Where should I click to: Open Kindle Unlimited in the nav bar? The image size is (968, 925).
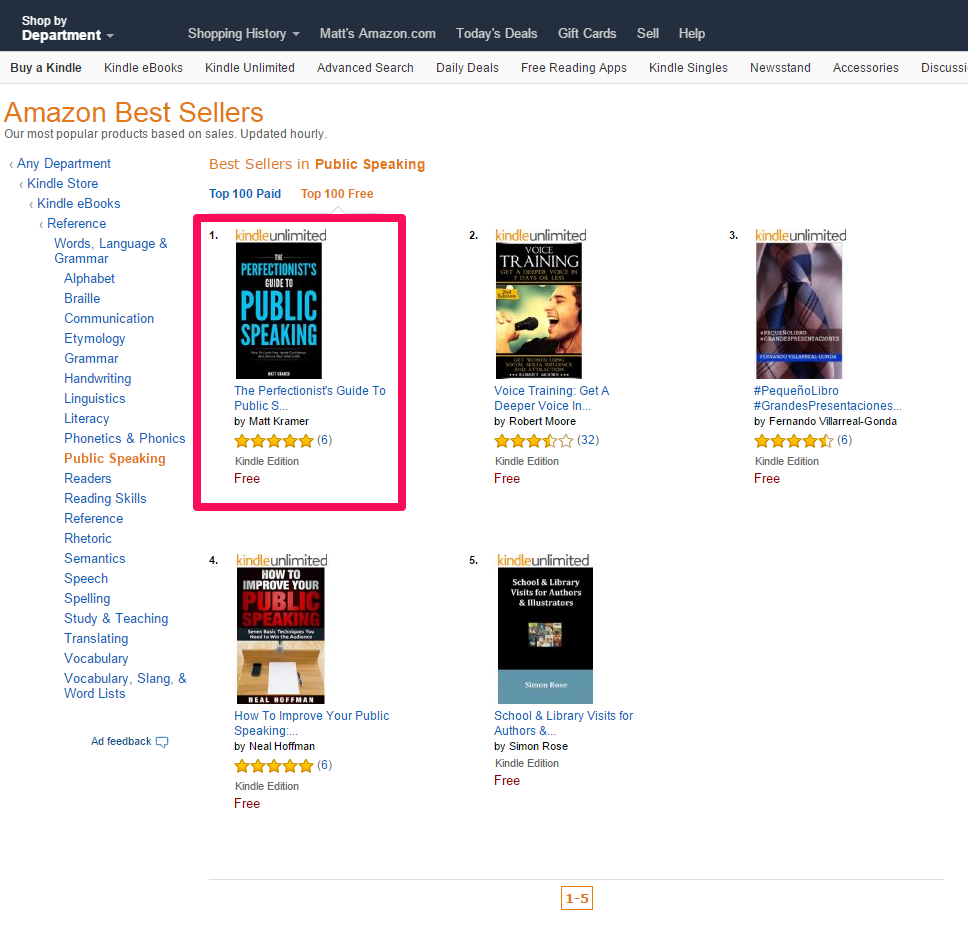[x=249, y=68]
